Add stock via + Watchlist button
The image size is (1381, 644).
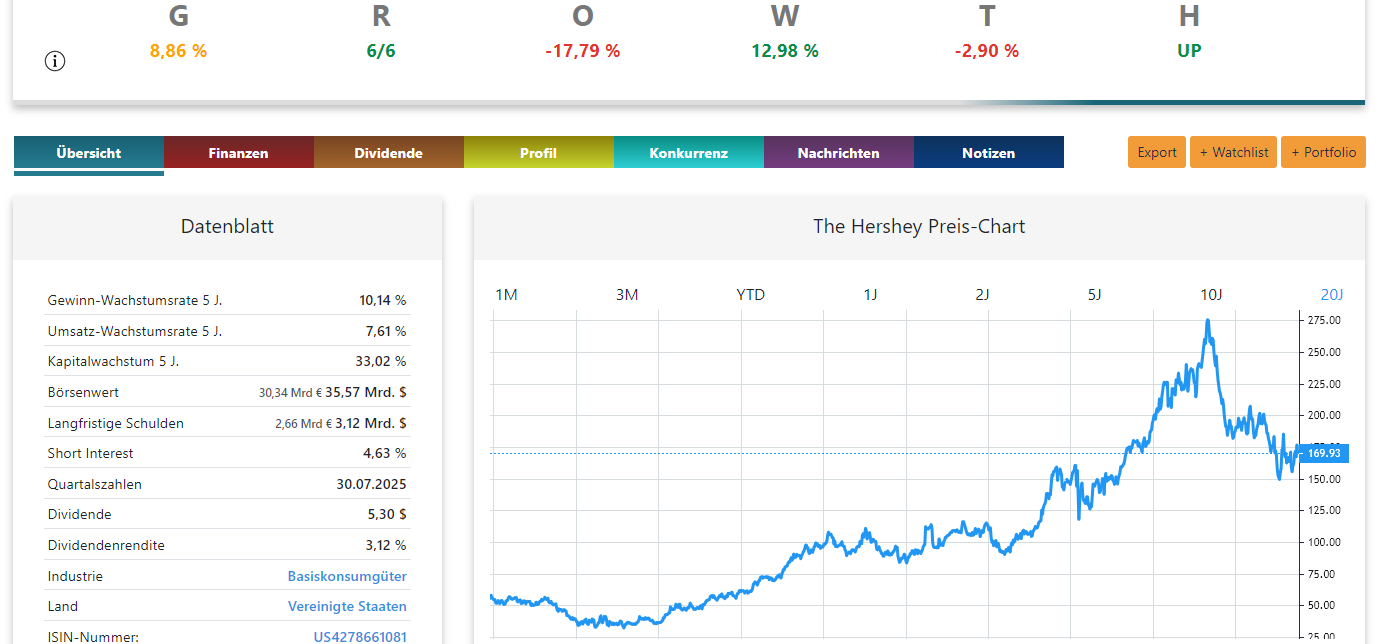point(1234,152)
